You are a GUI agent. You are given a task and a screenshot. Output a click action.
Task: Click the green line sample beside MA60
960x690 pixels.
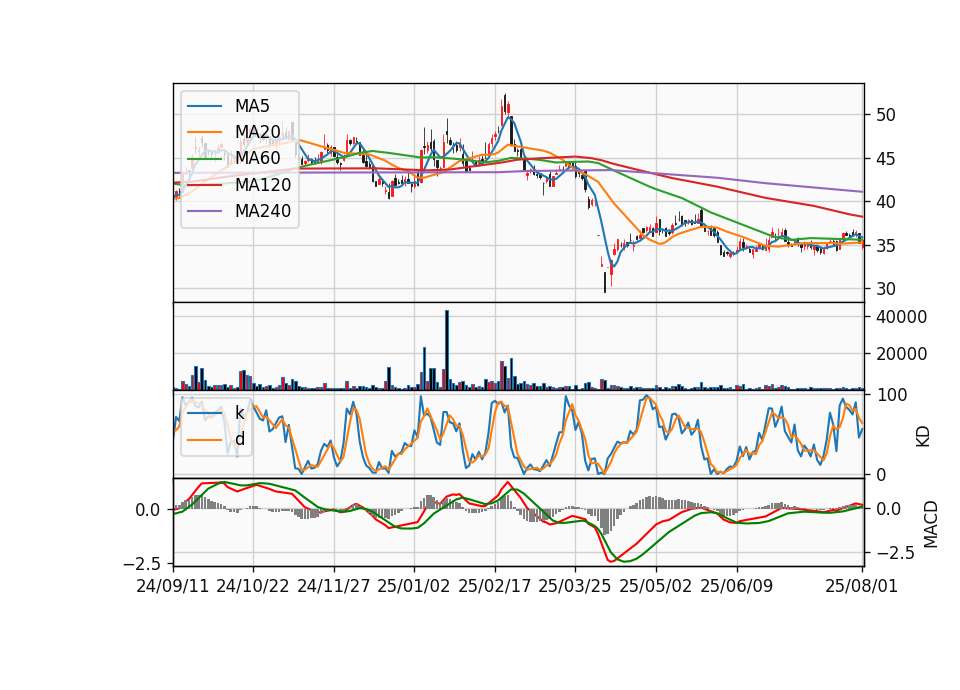(204, 159)
